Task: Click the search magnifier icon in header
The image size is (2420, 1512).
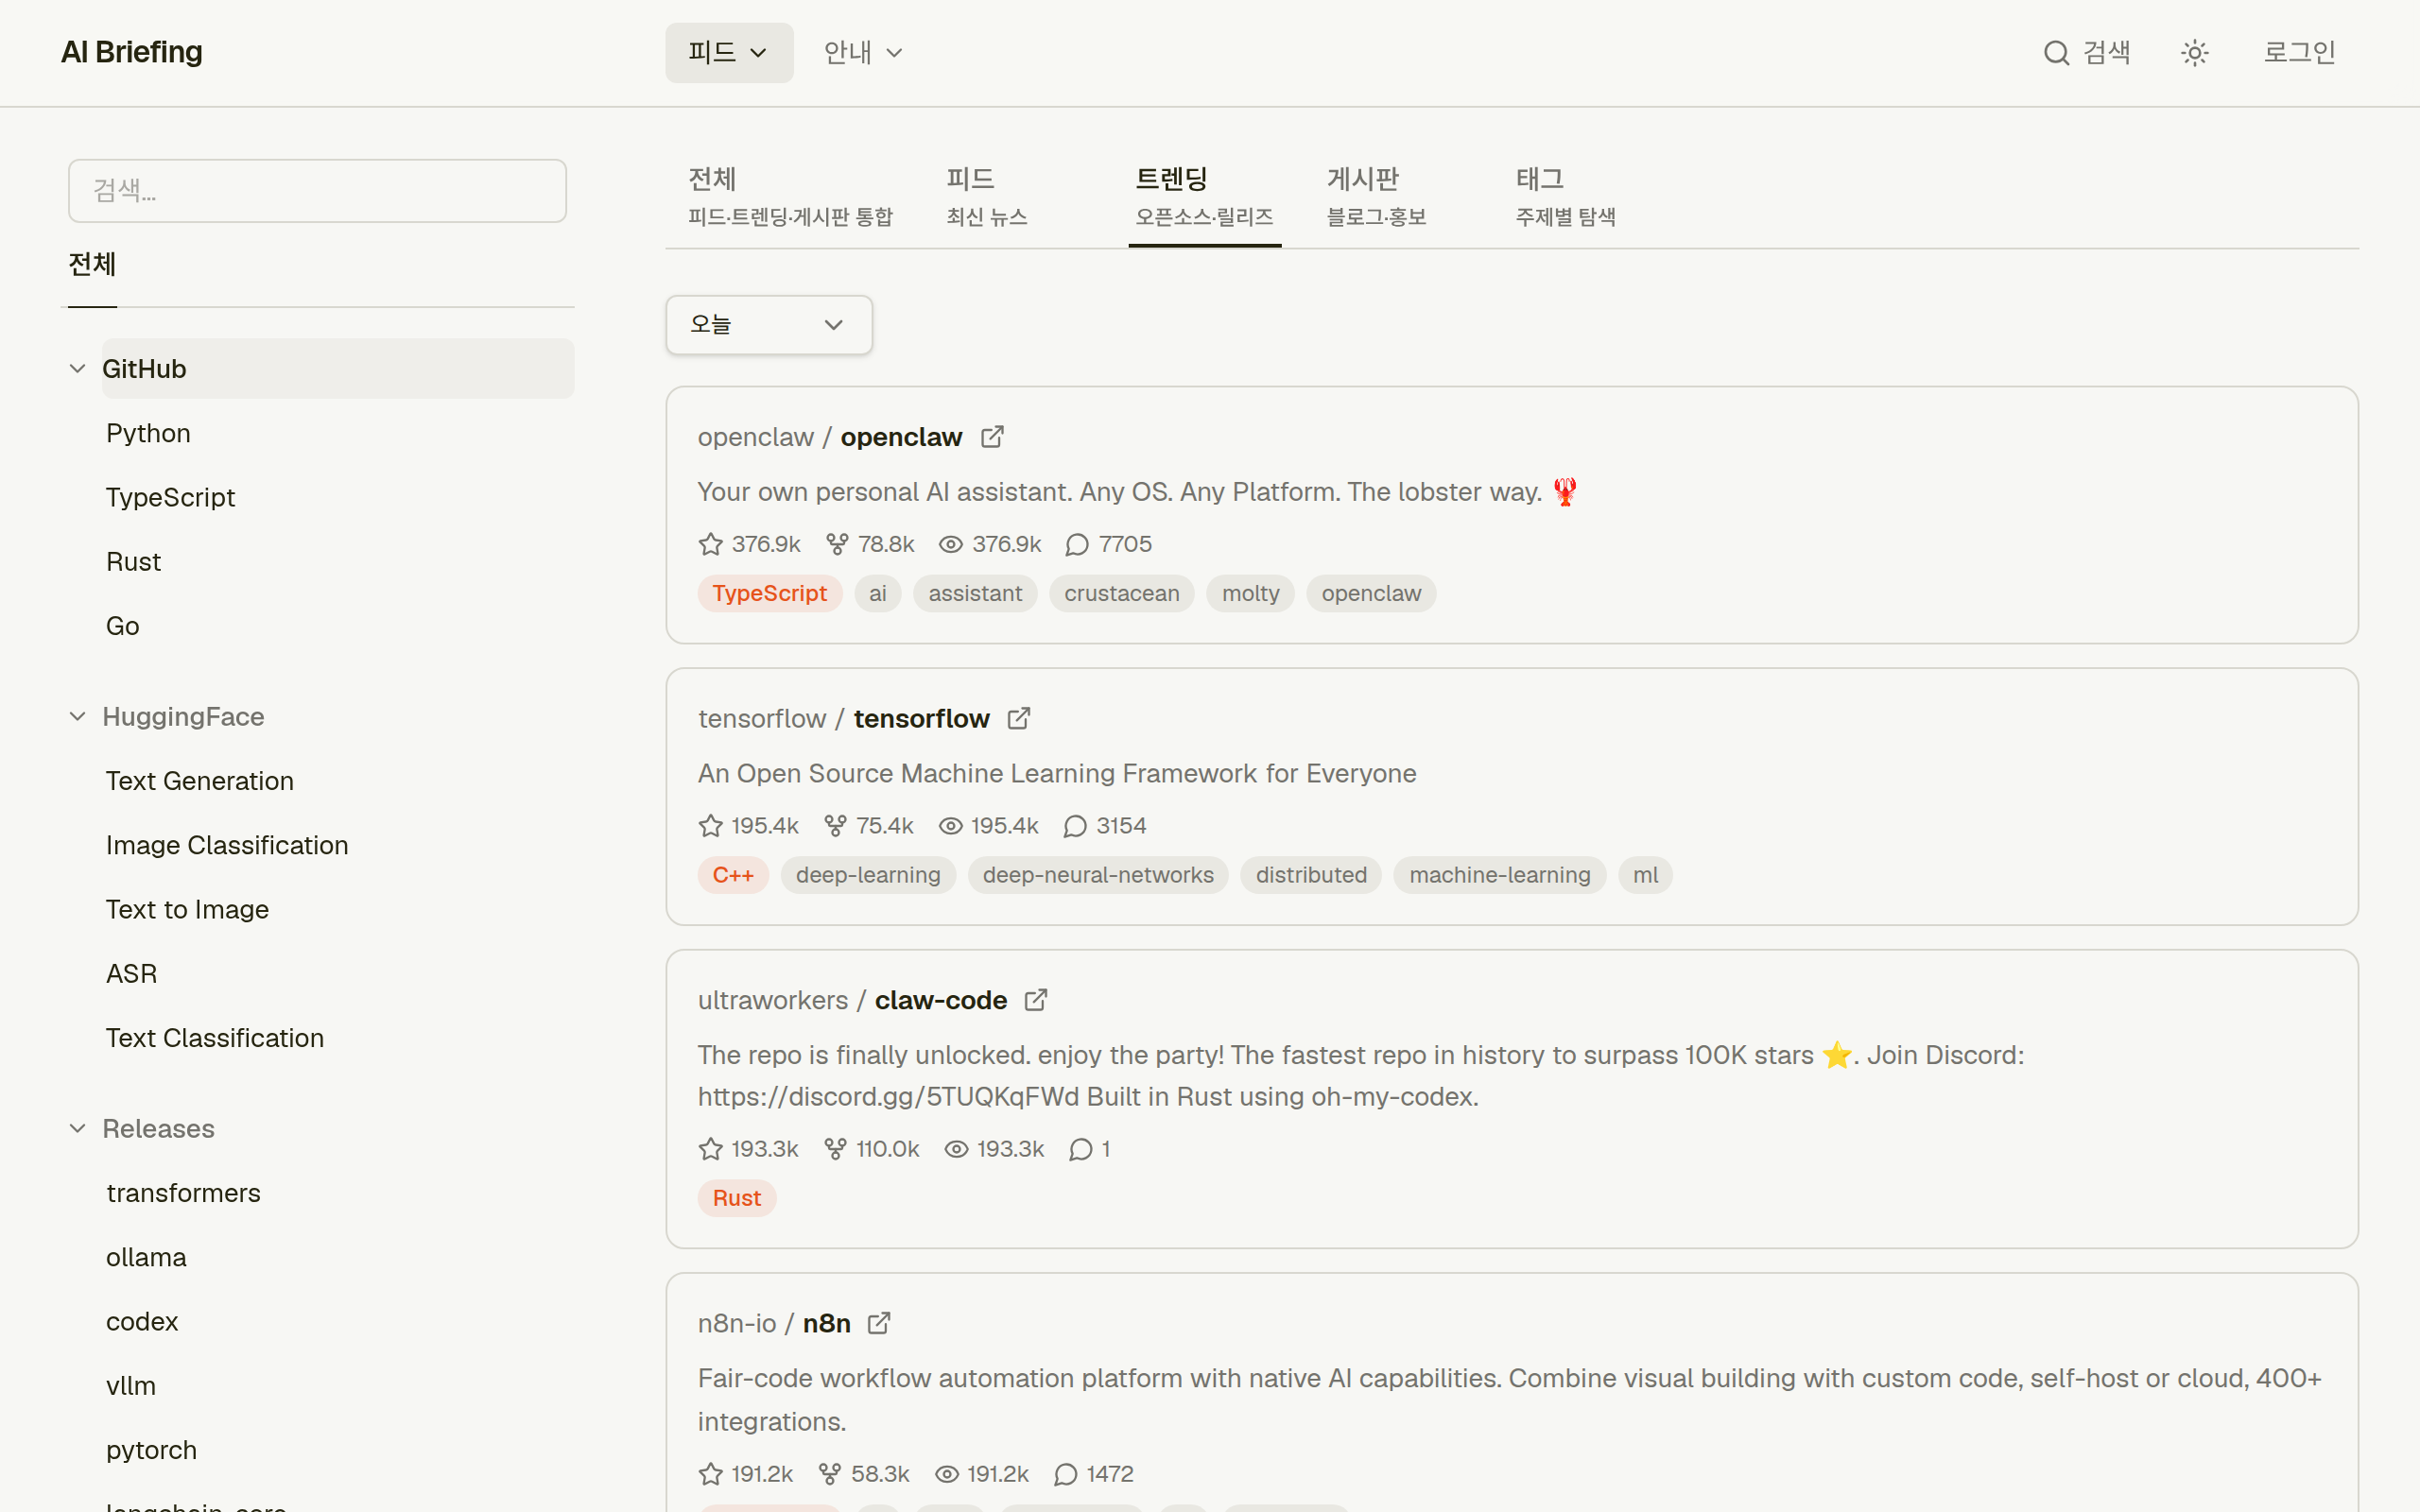Action: tap(2056, 53)
